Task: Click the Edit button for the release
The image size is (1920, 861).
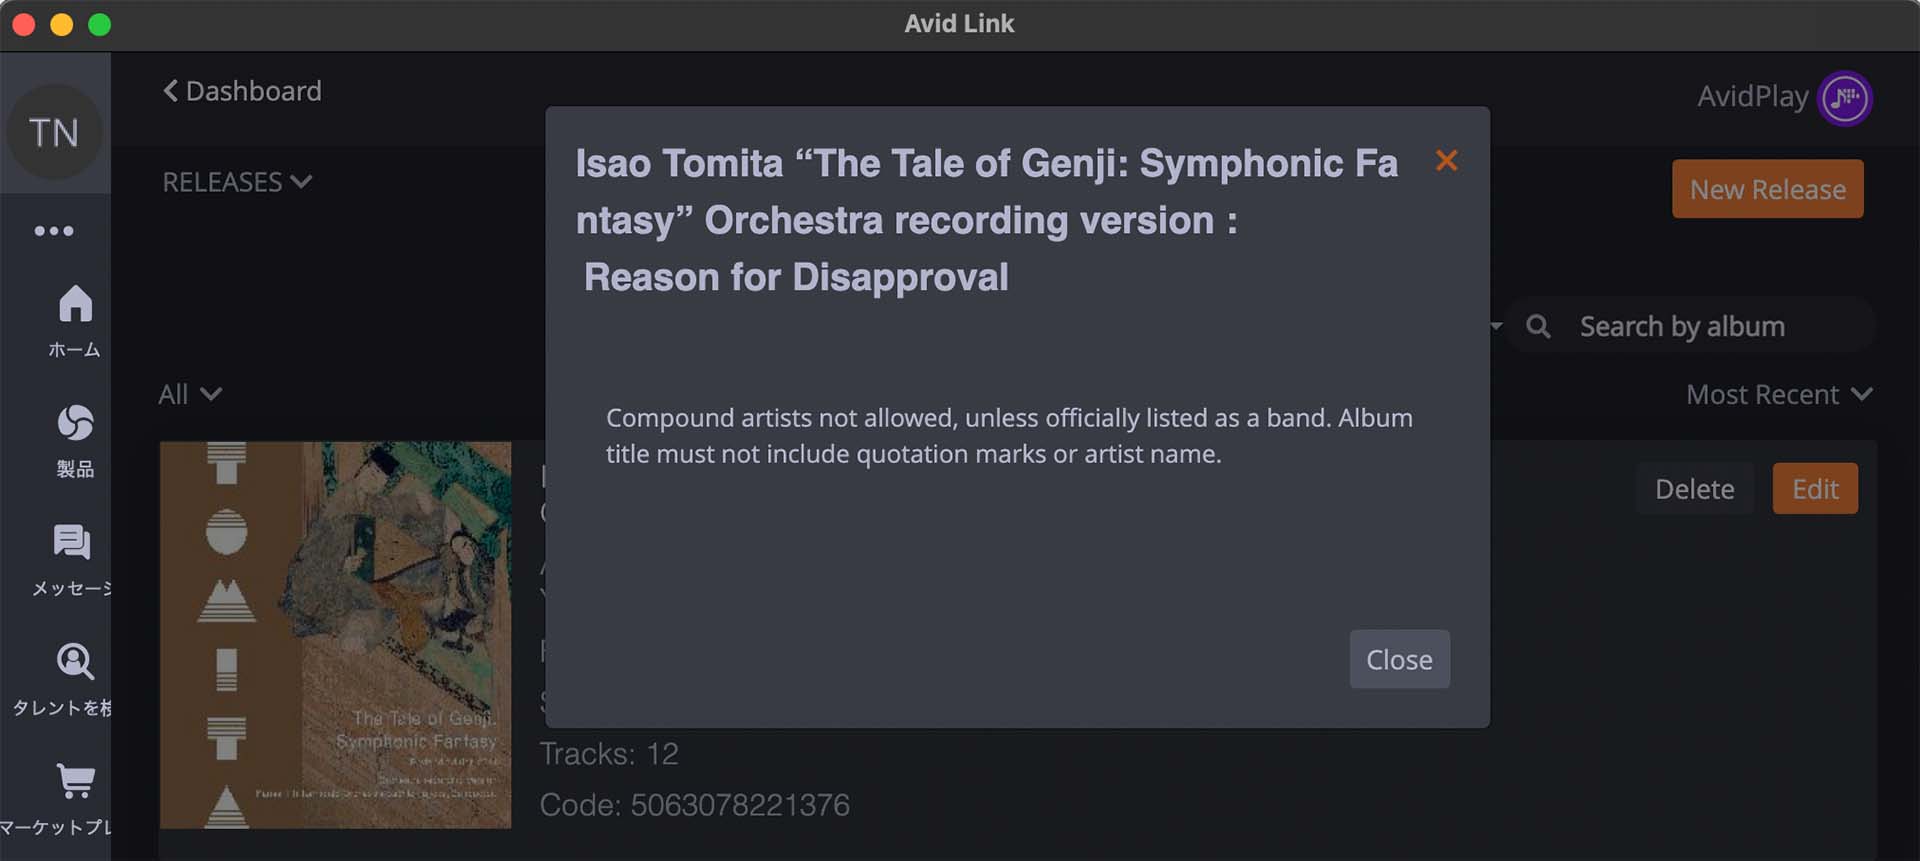Action: [x=1815, y=489]
